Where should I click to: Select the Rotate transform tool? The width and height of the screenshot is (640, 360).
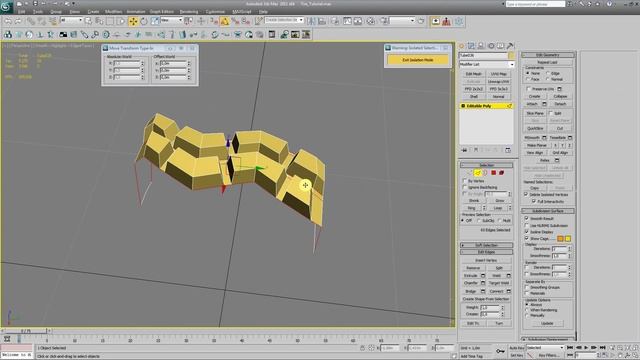pos(144,21)
